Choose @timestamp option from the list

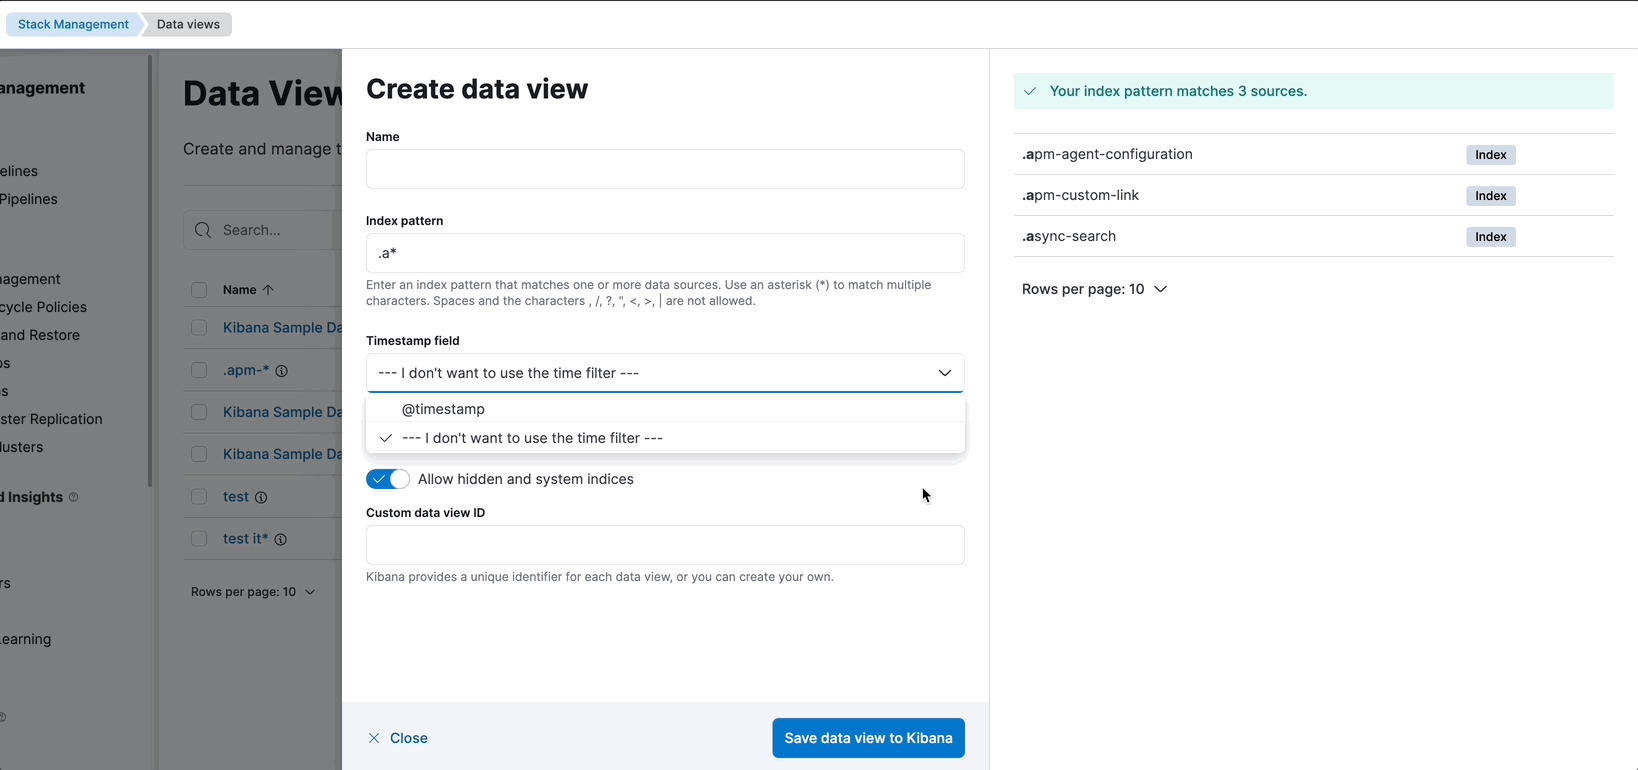[x=443, y=409]
